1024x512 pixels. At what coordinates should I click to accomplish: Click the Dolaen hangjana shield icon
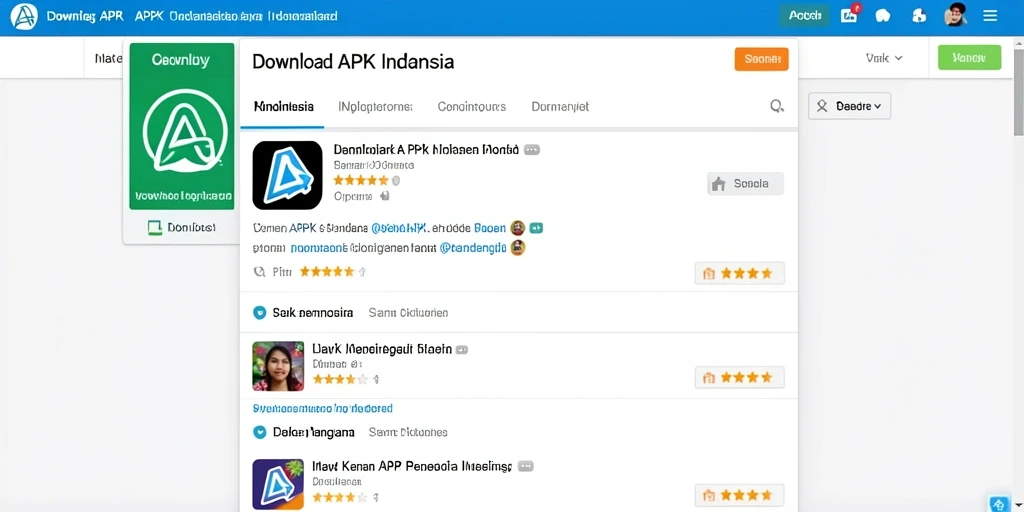(260, 432)
